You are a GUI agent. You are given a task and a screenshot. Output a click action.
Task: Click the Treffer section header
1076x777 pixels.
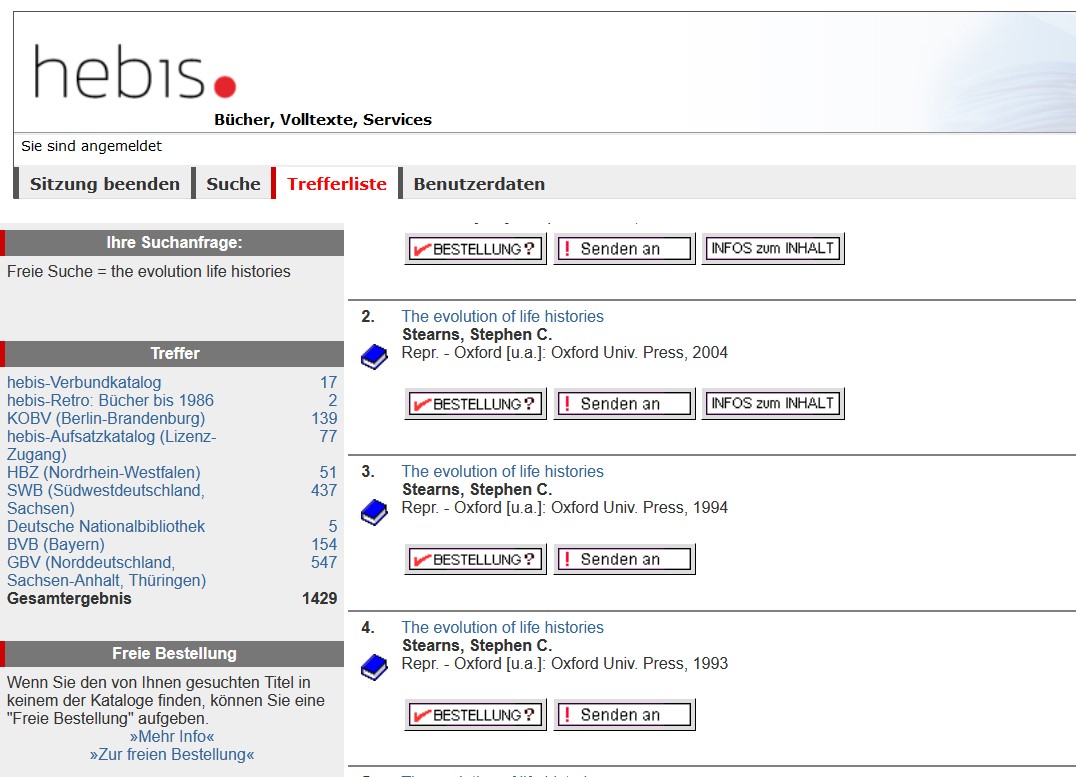[174, 353]
